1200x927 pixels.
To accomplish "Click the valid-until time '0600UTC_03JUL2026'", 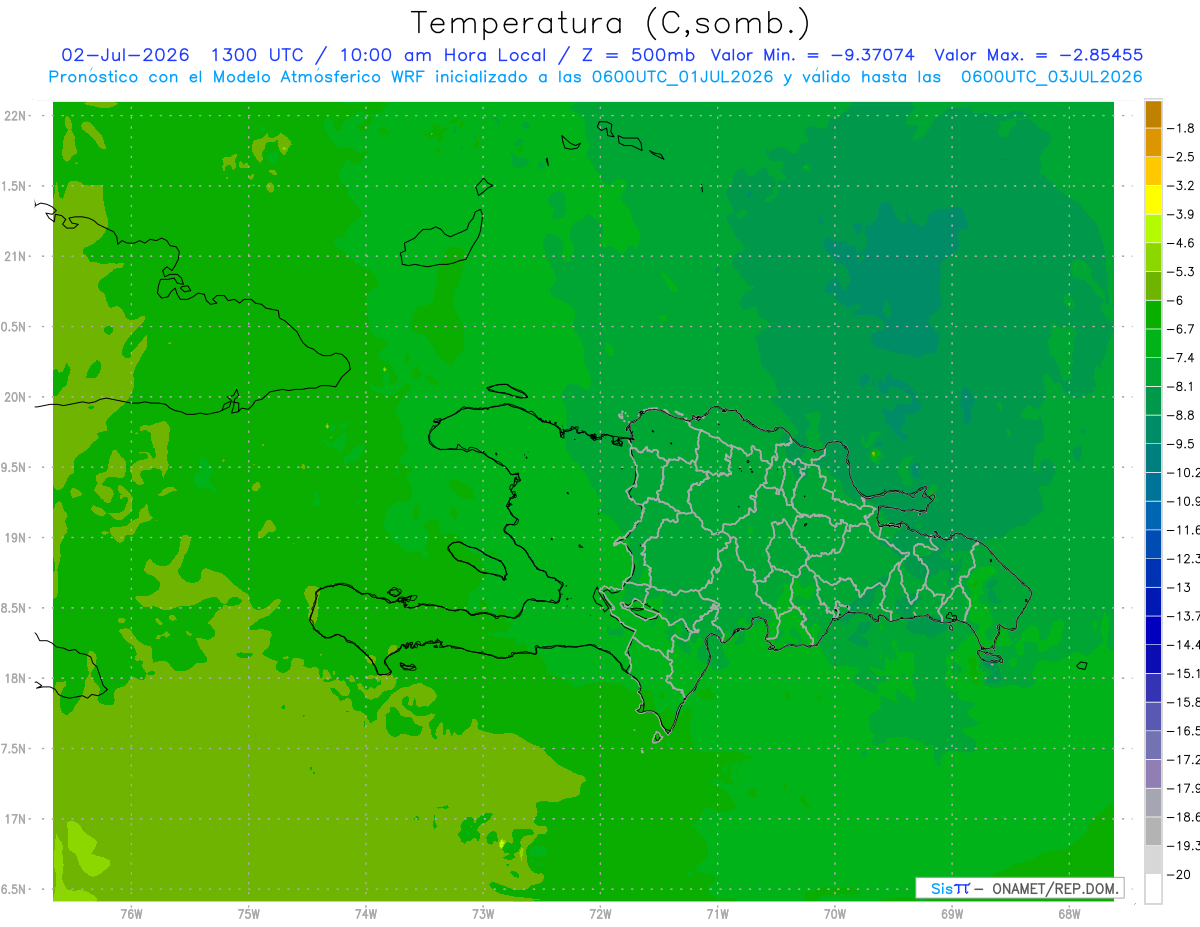I will [x=1051, y=77].
